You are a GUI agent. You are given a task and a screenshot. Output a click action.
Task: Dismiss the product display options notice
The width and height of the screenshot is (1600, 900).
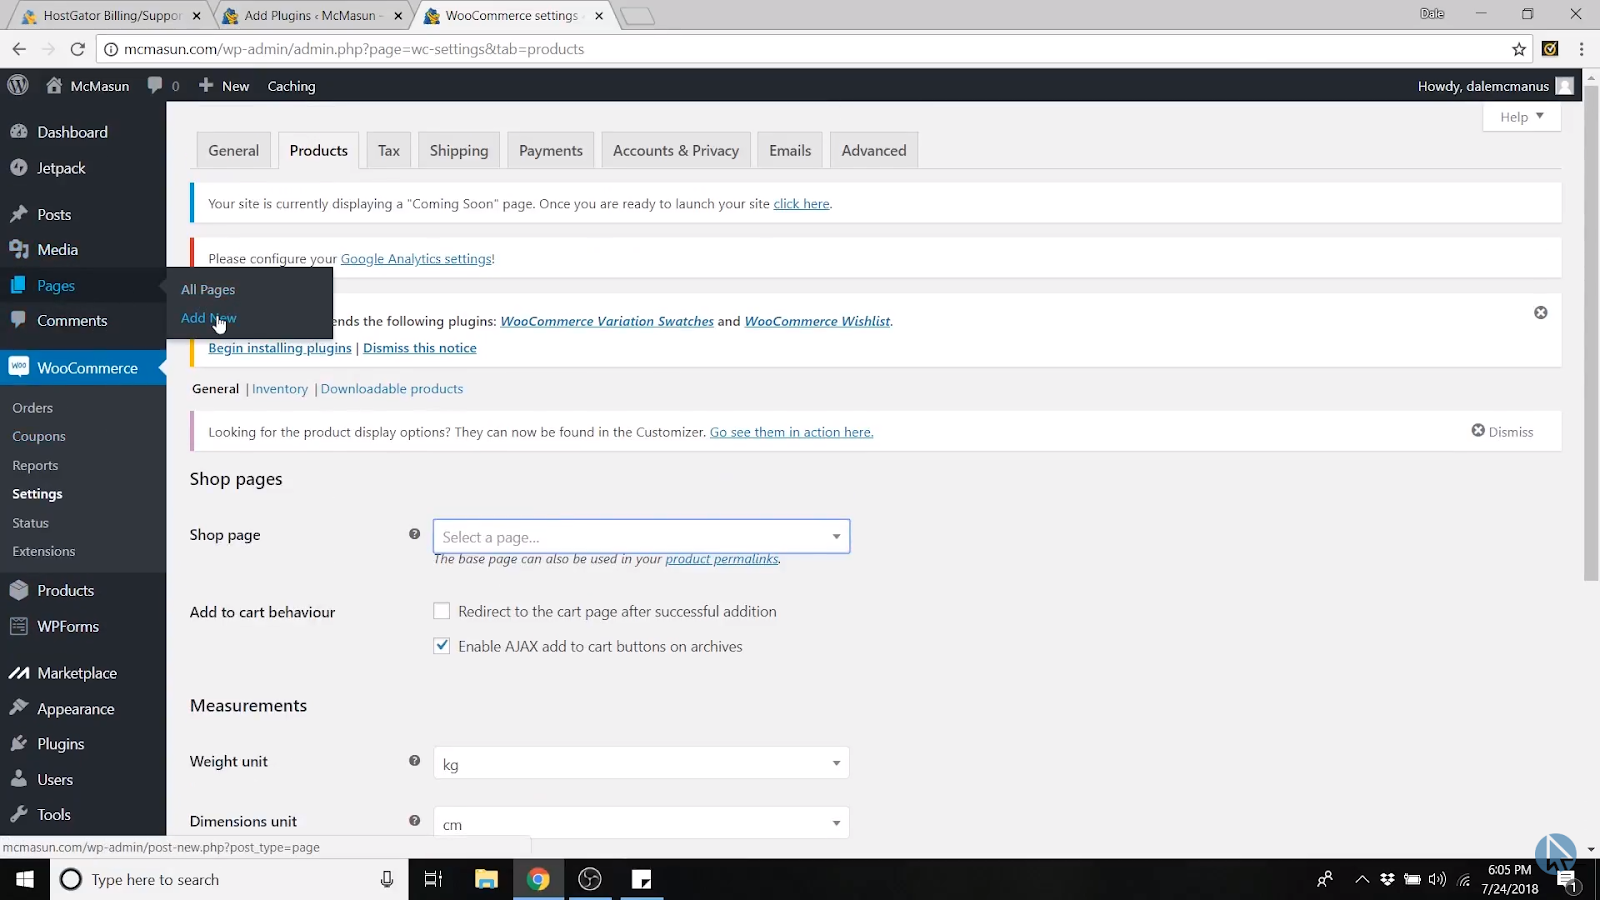[x=1502, y=431]
